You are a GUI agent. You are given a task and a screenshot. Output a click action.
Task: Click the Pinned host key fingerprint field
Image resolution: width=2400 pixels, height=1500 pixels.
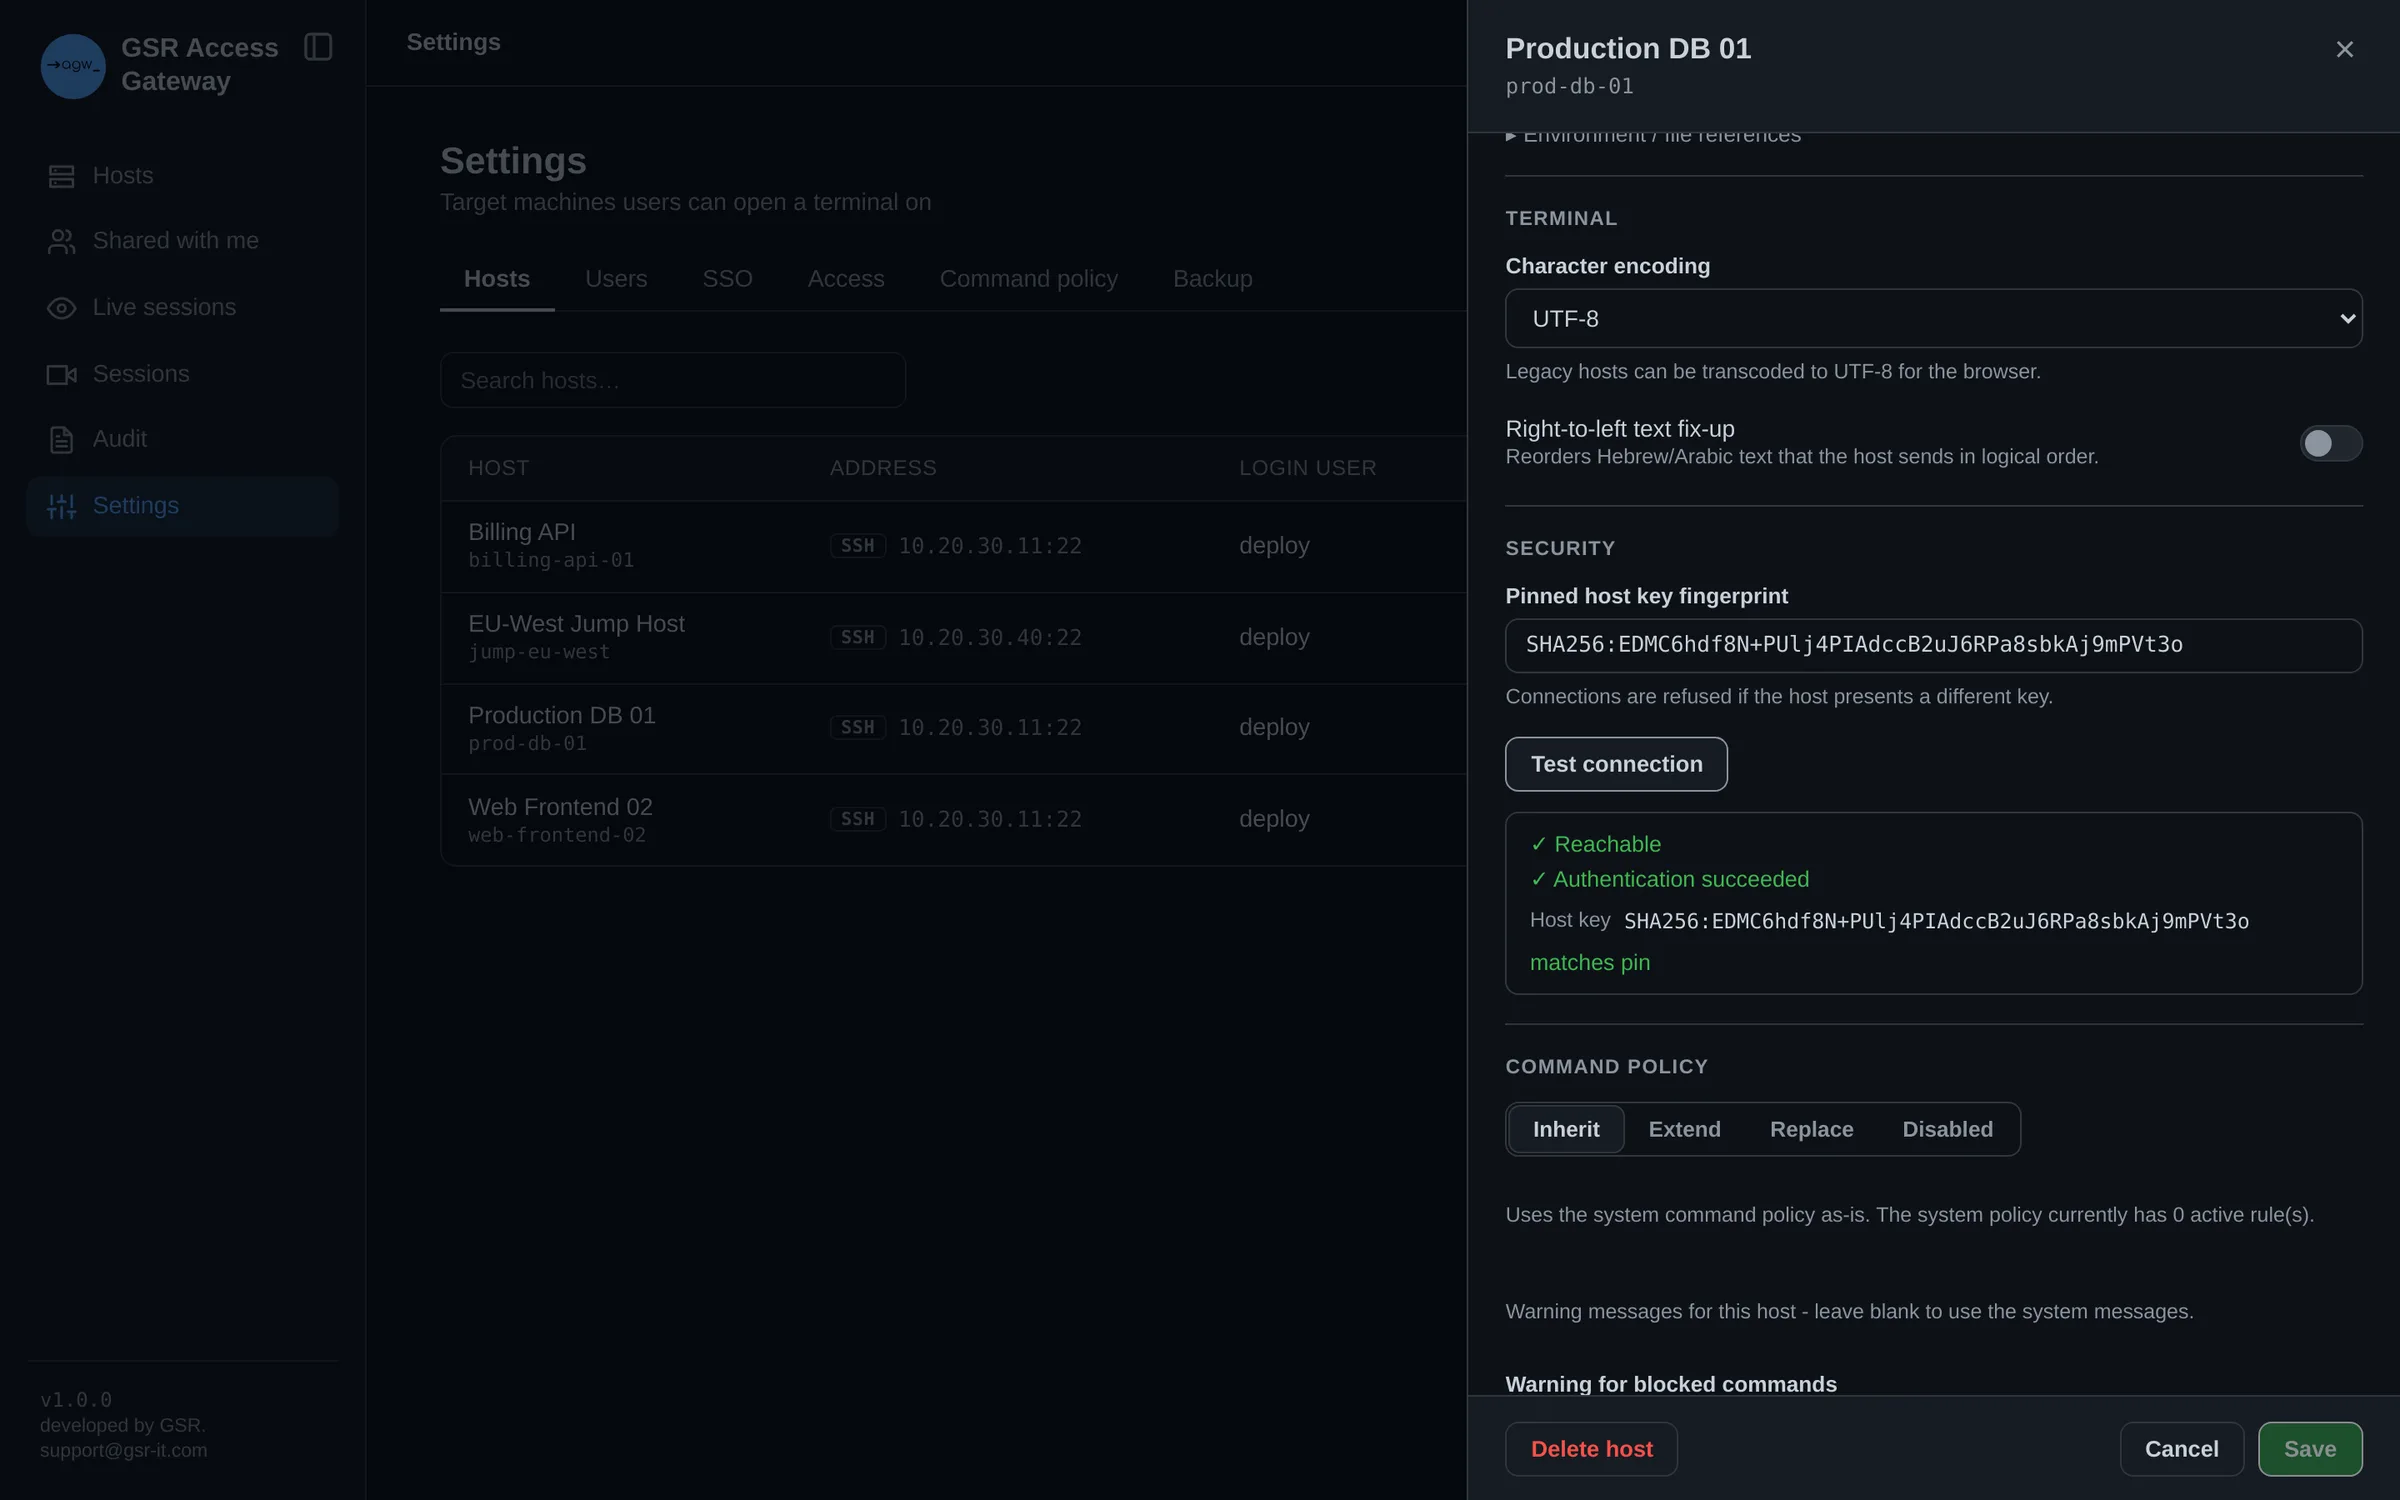coord(1933,645)
